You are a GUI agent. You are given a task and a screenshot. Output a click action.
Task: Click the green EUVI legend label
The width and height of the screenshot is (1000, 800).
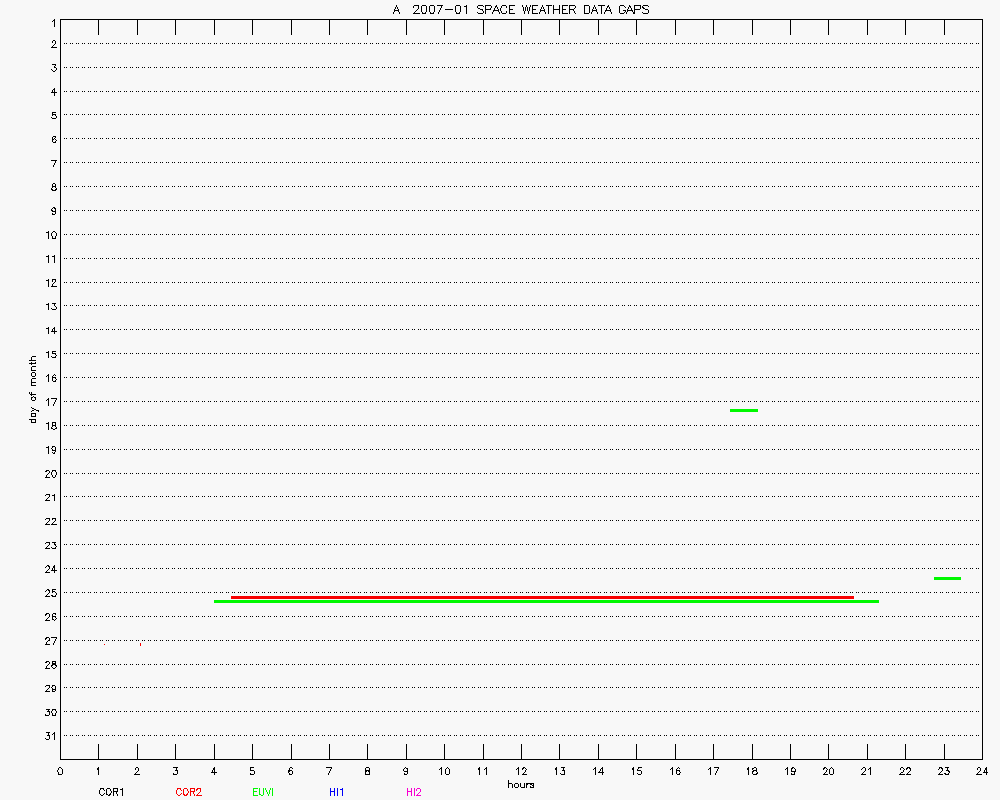point(263,792)
